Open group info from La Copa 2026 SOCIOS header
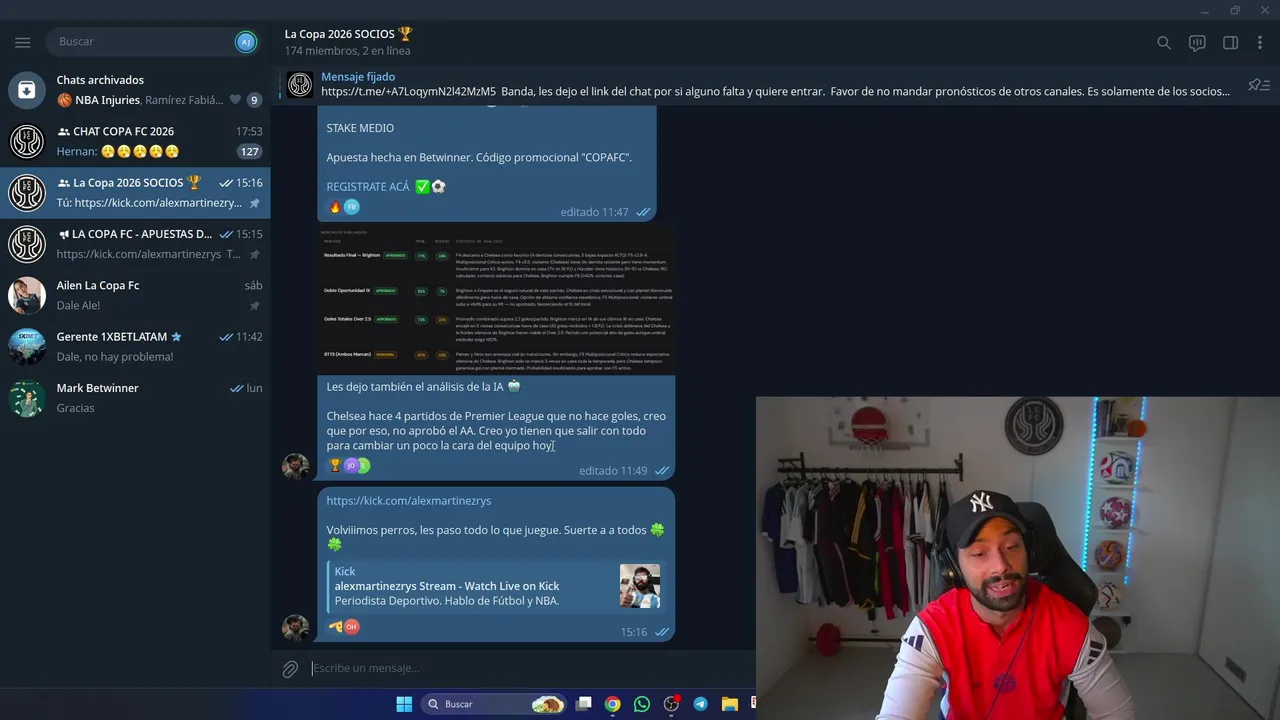 click(349, 42)
